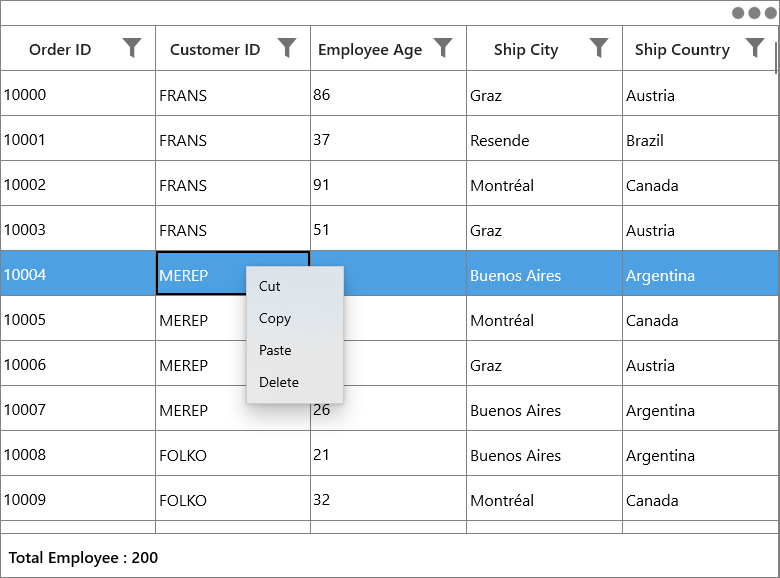The width and height of the screenshot is (780, 578).
Task: Click FRANS in row 10002
Action: point(183,185)
